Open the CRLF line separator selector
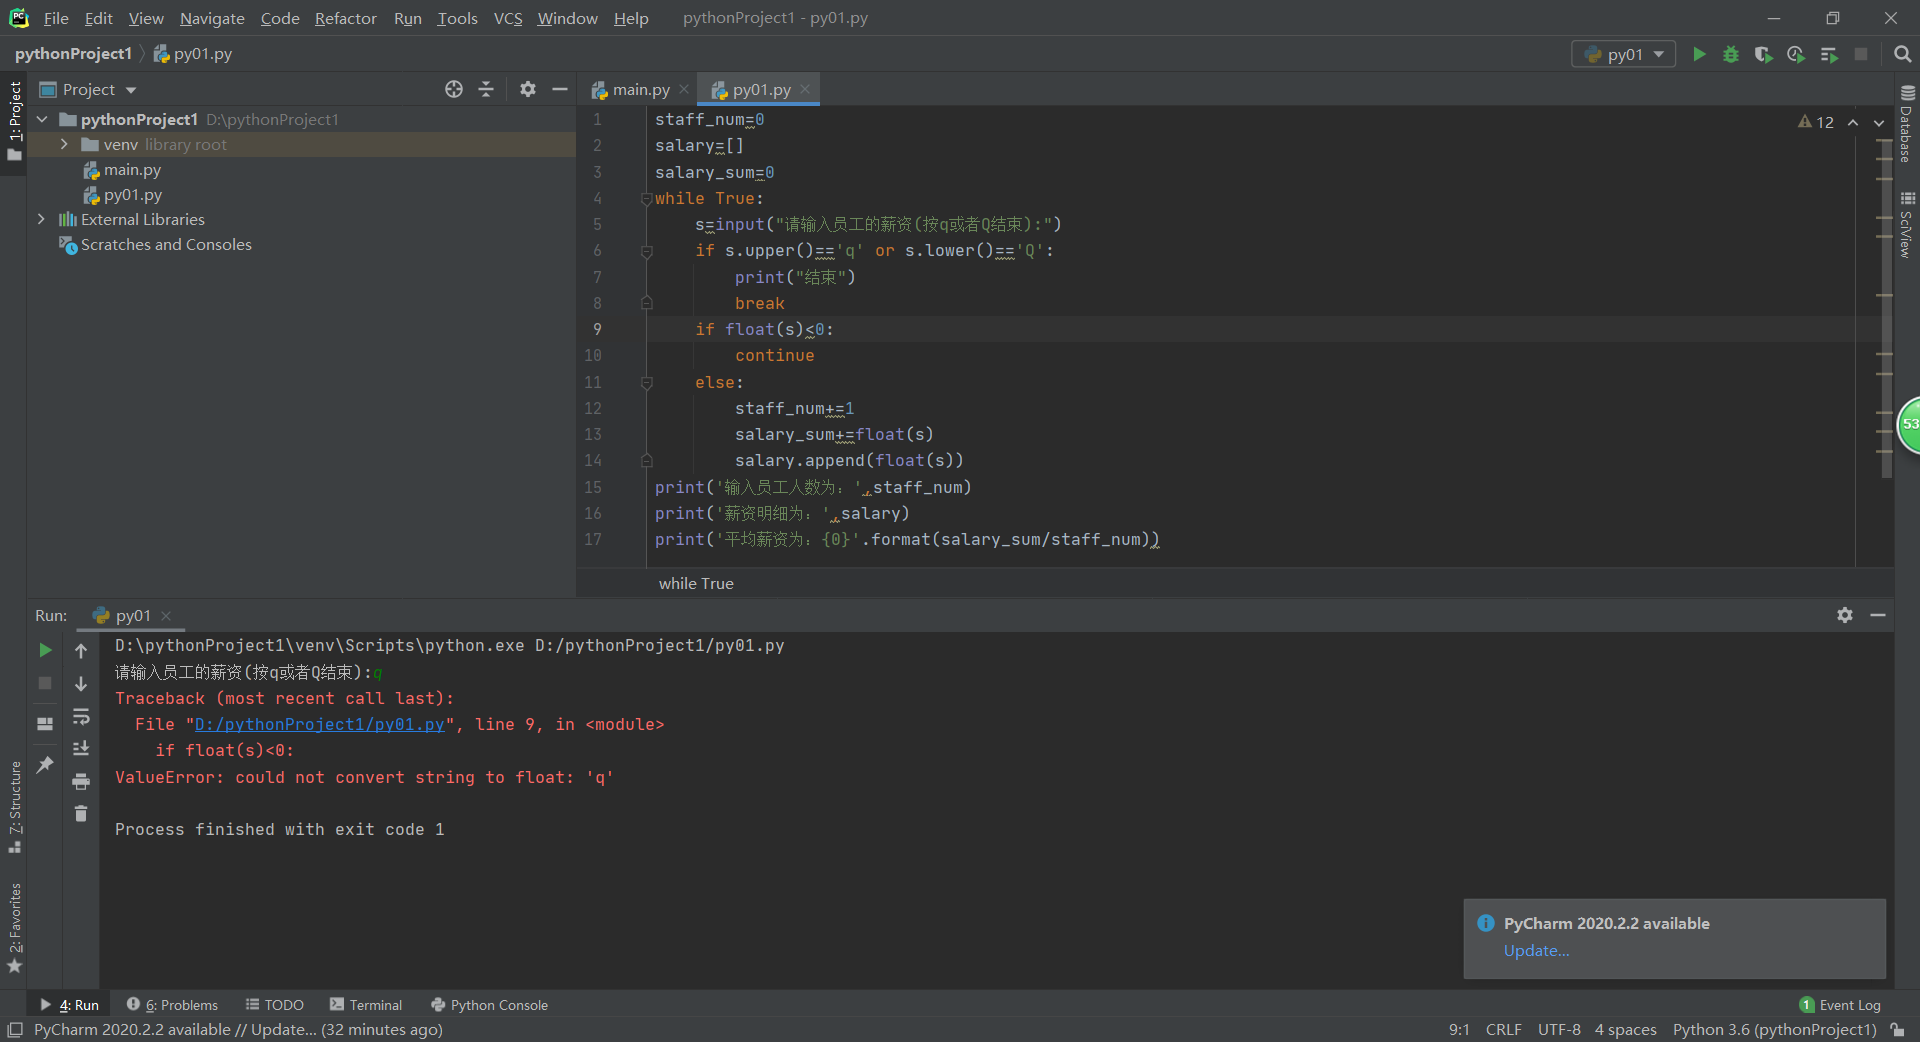 coord(1503,1030)
